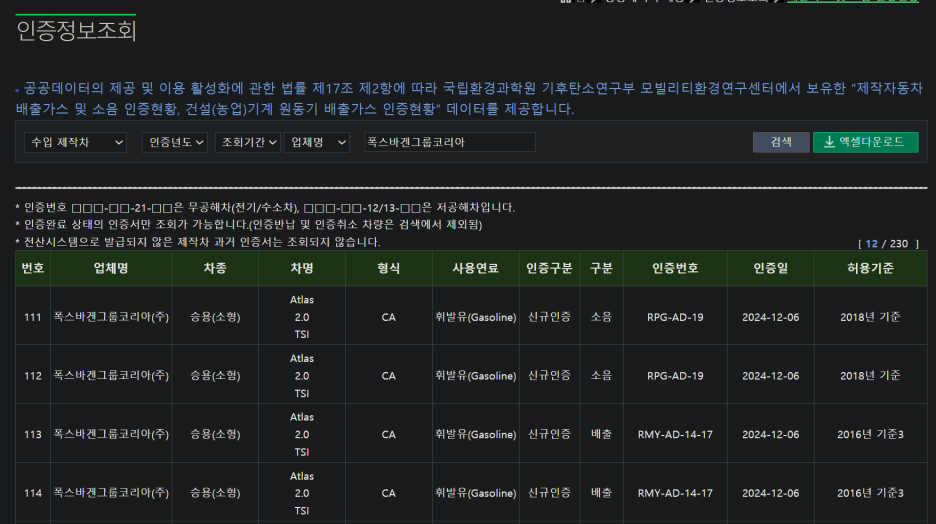Click the 검색 button
Image resolution: width=936 pixels, height=524 pixels.
[781, 142]
